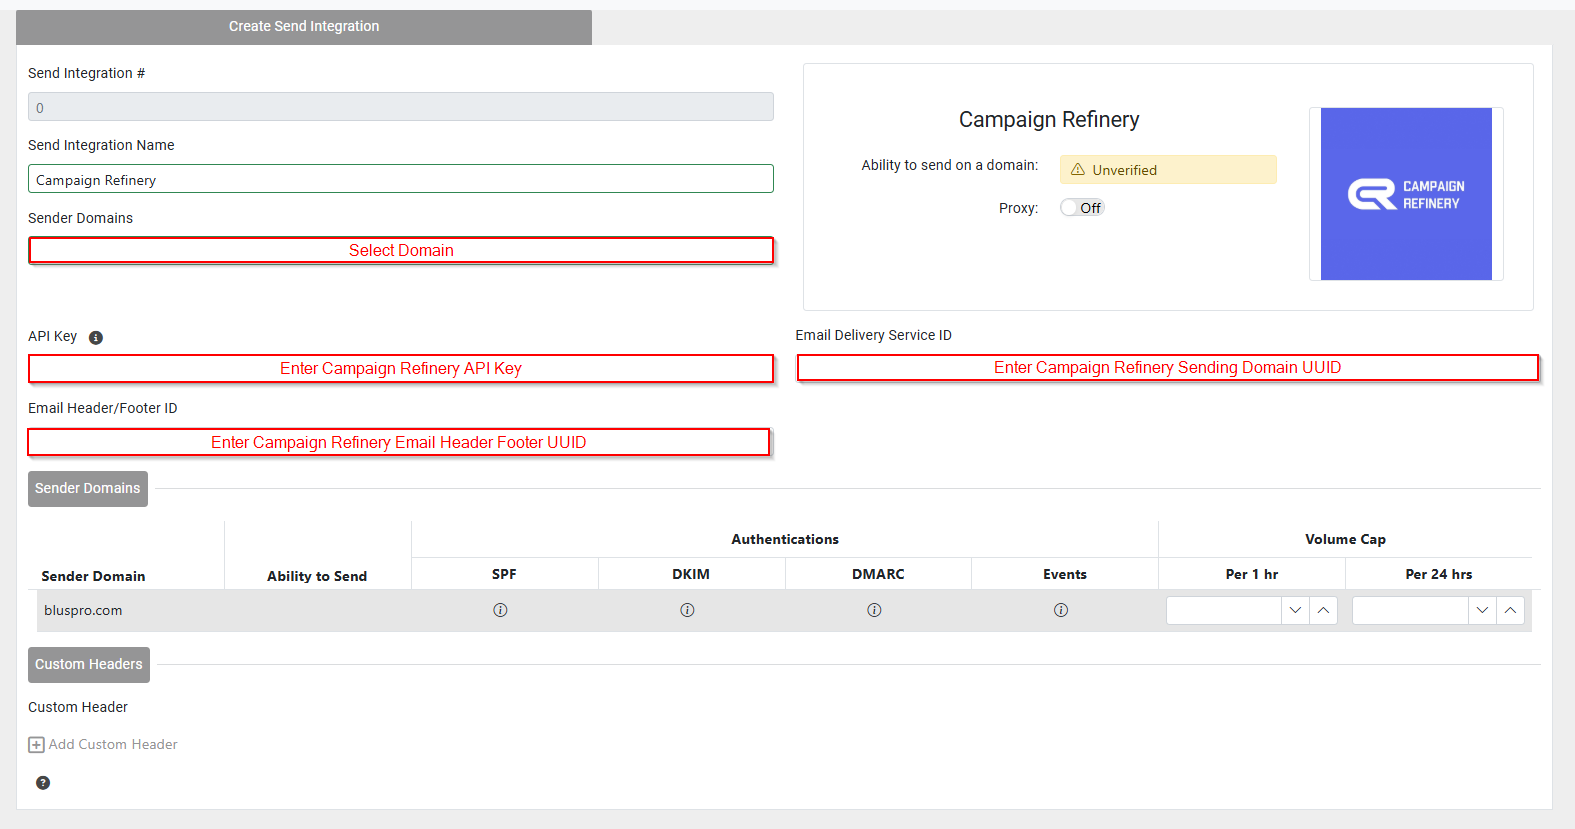Click the SPF column header

click(x=504, y=574)
